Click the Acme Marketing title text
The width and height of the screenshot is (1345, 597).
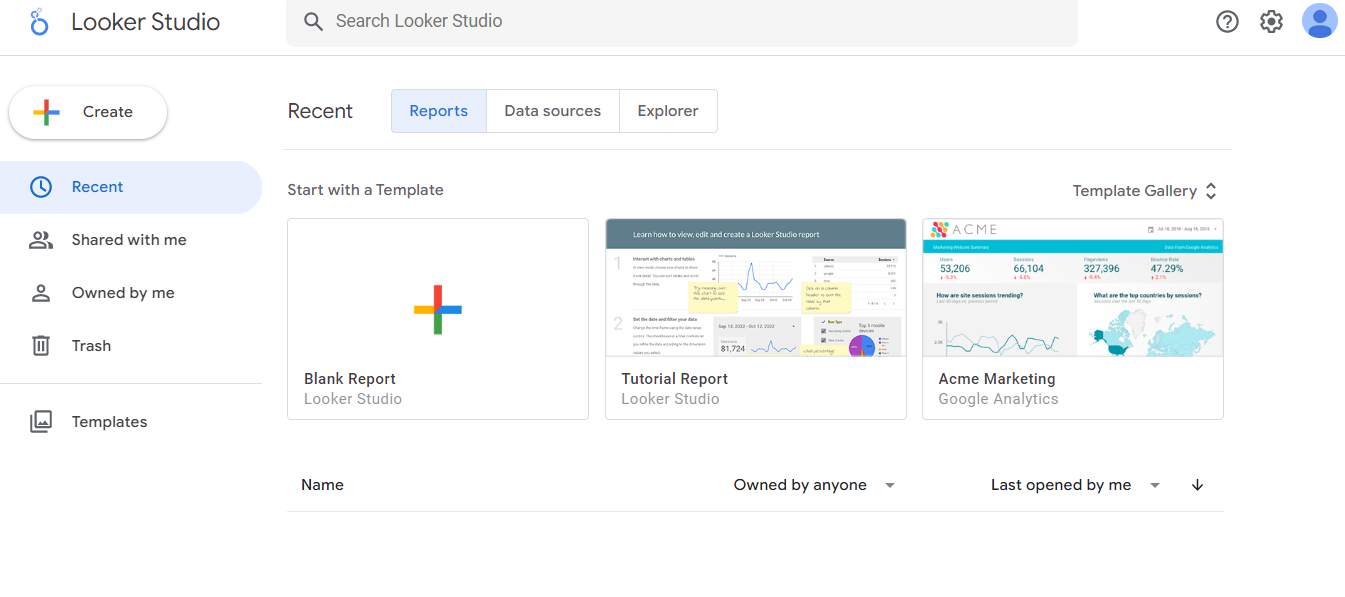pos(997,379)
